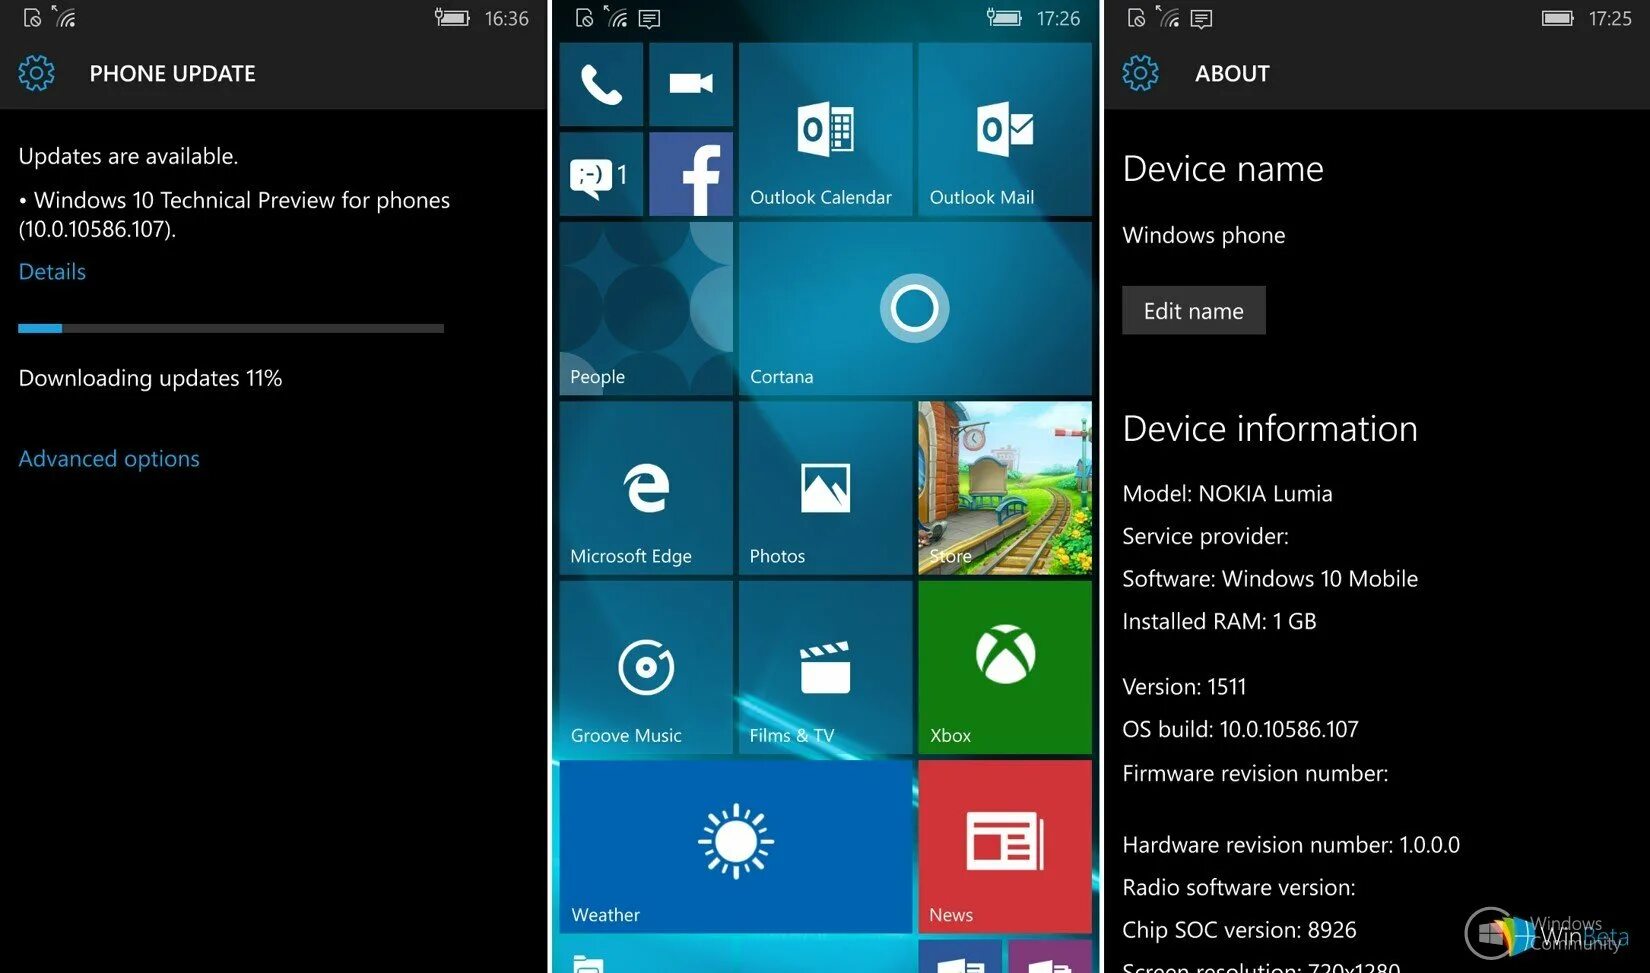Open the Phone dialer tile
The width and height of the screenshot is (1650, 973).
pyautogui.click(x=601, y=84)
